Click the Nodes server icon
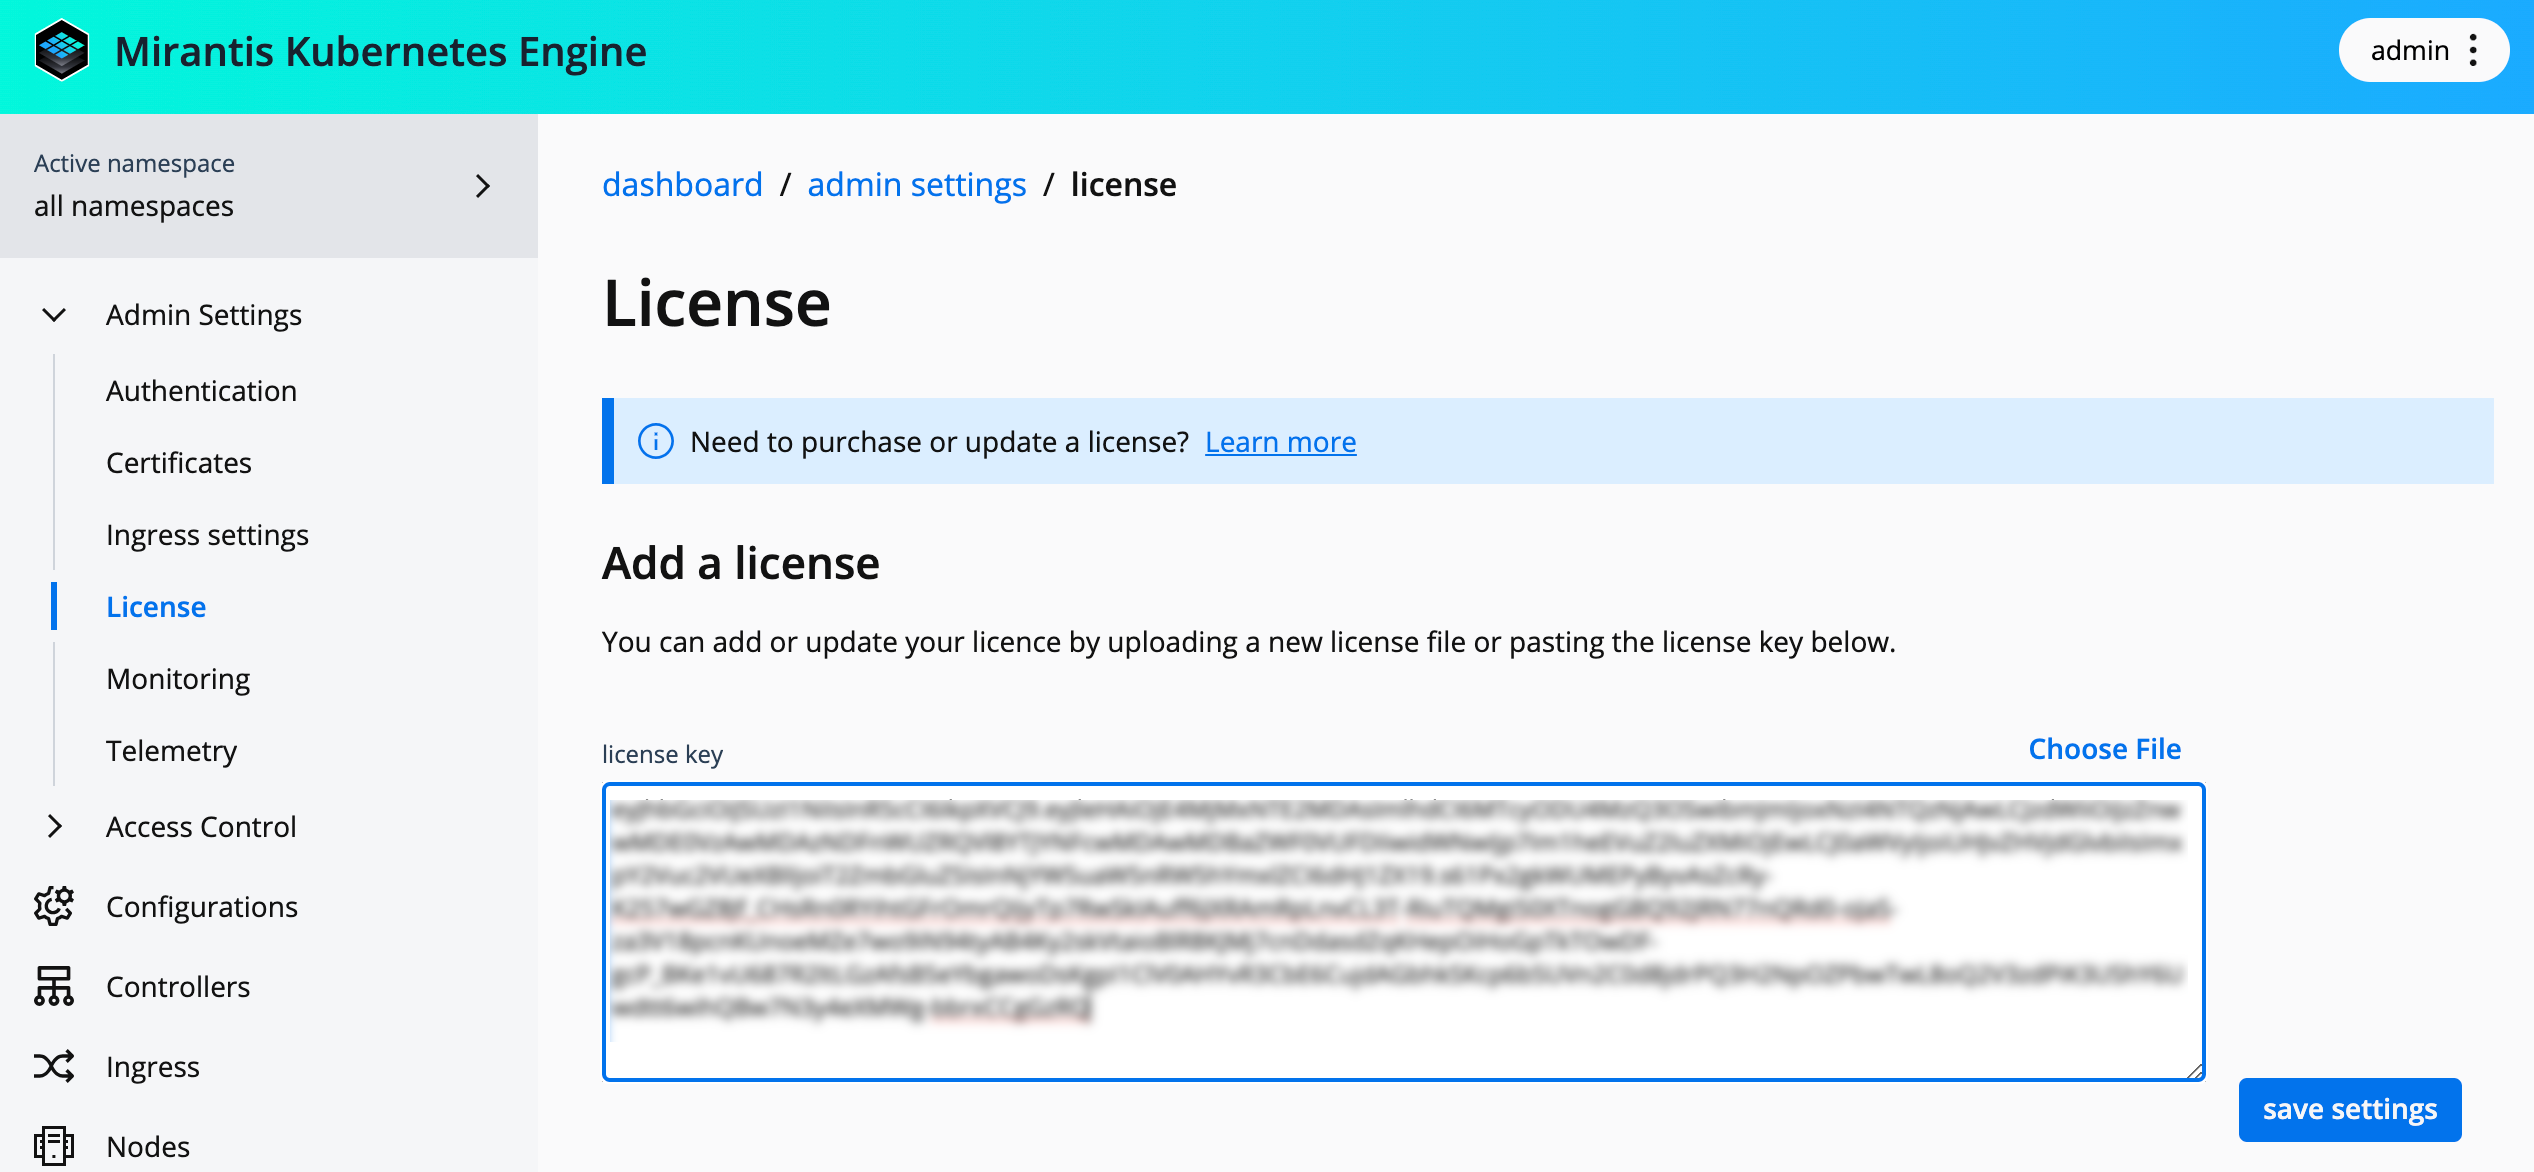The height and width of the screenshot is (1172, 2534). click(x=54, y=1146)
